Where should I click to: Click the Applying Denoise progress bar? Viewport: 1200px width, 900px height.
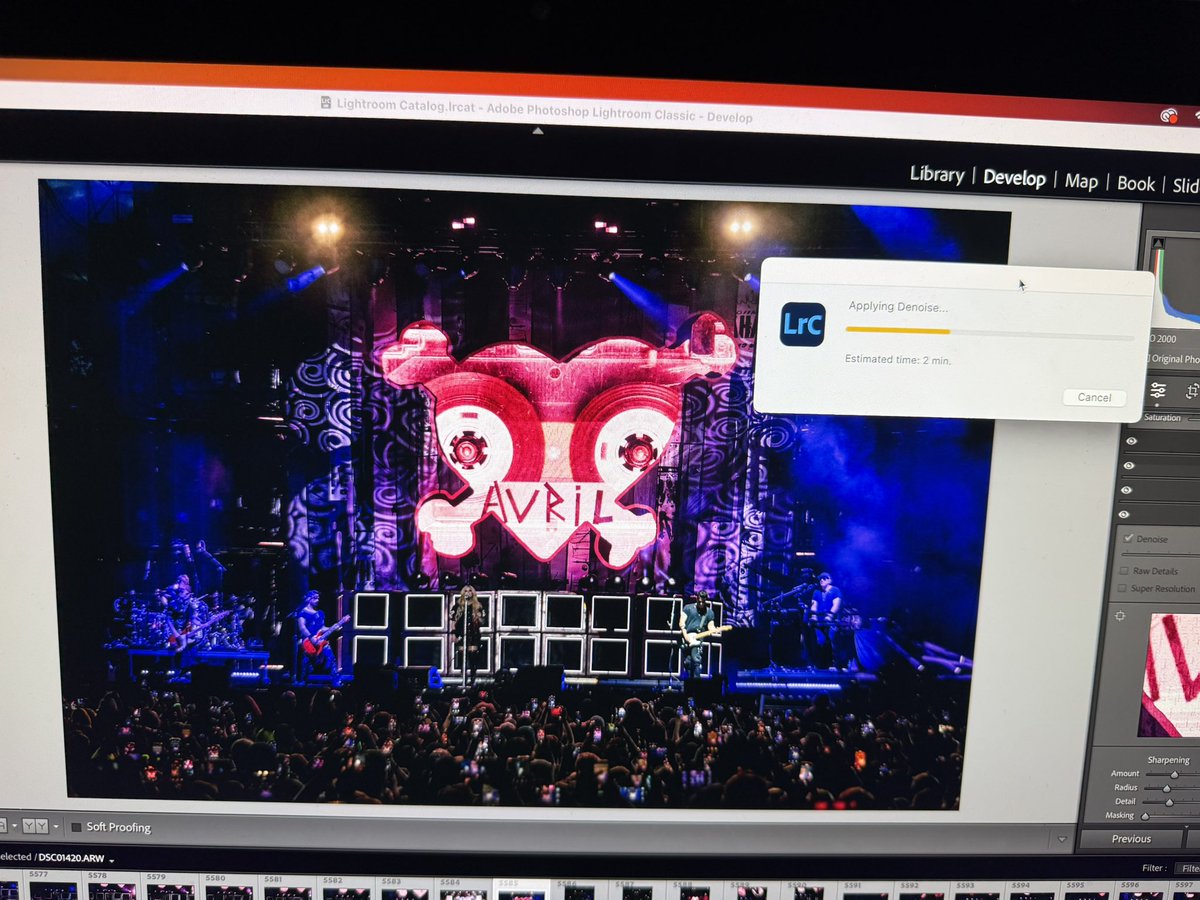(990, 332)
